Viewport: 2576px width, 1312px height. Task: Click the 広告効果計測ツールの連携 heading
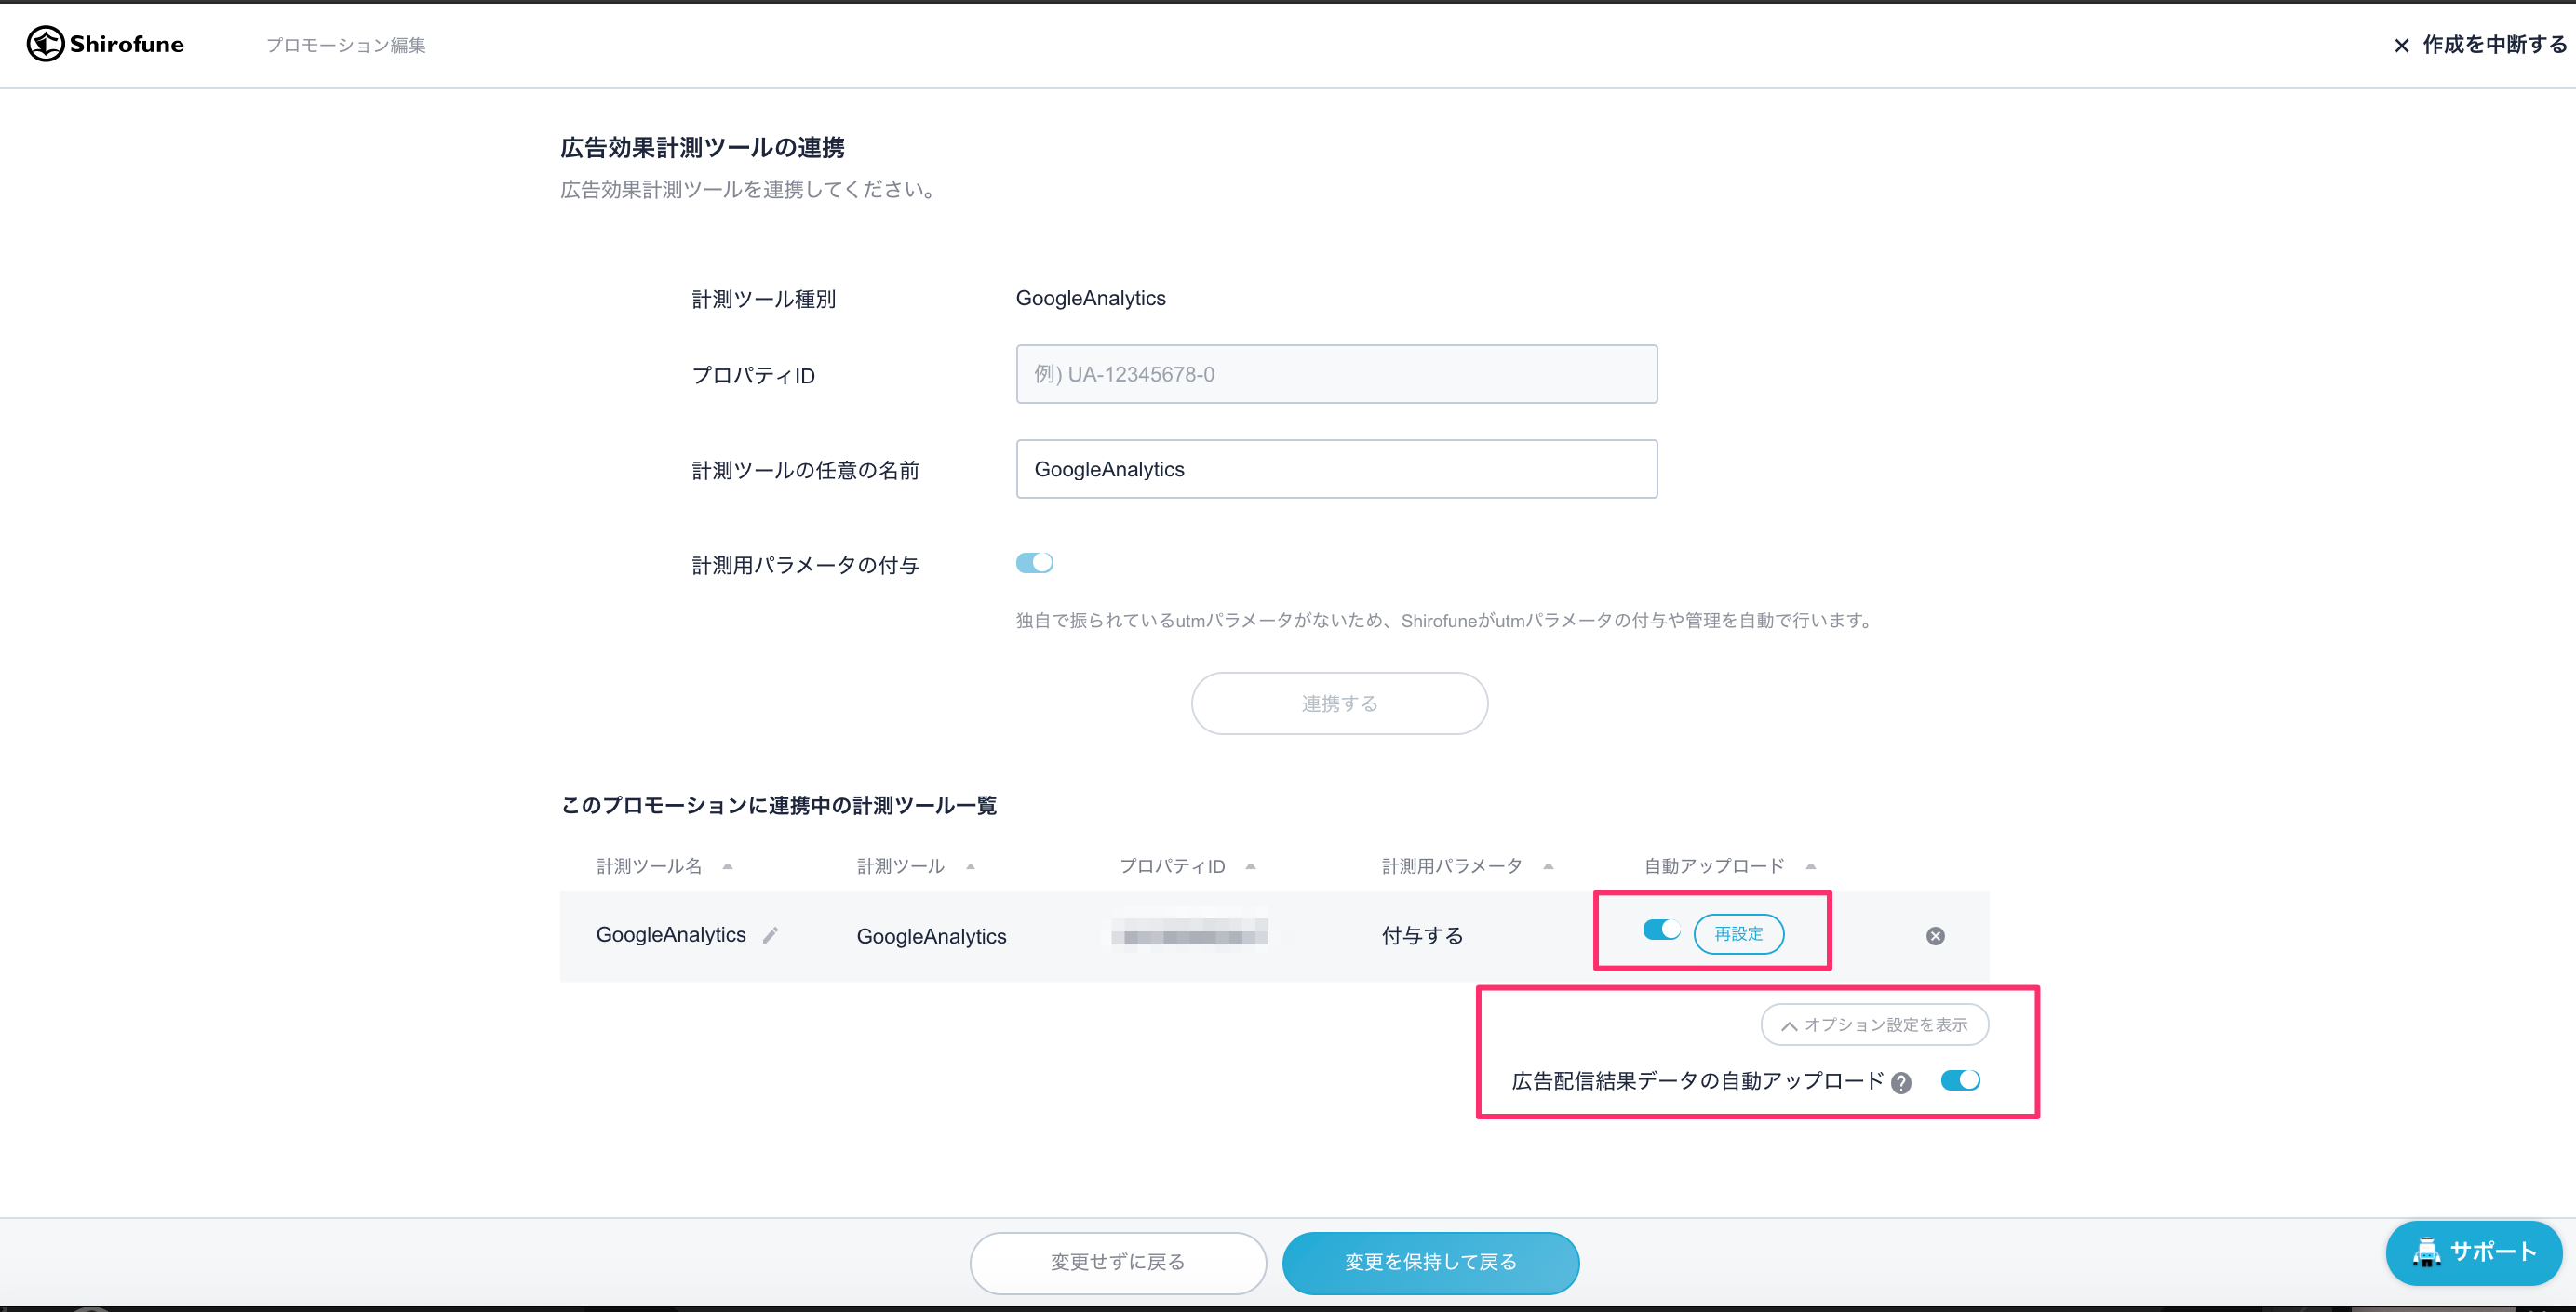702,148
